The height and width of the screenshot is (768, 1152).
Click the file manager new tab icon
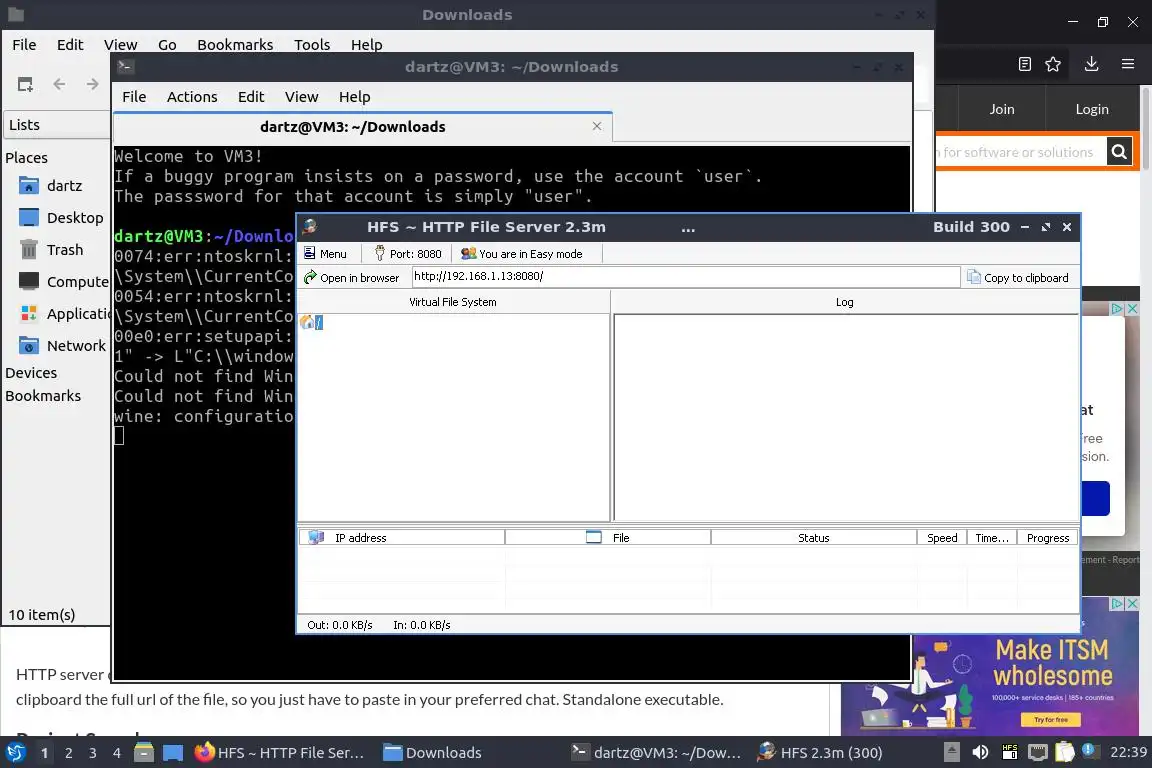25,84
